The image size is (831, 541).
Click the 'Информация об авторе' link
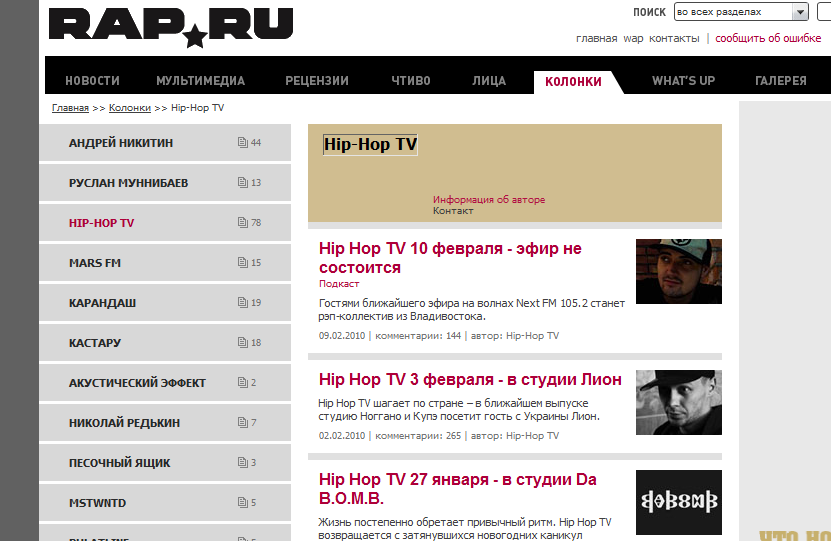click(x=489, y=199)
